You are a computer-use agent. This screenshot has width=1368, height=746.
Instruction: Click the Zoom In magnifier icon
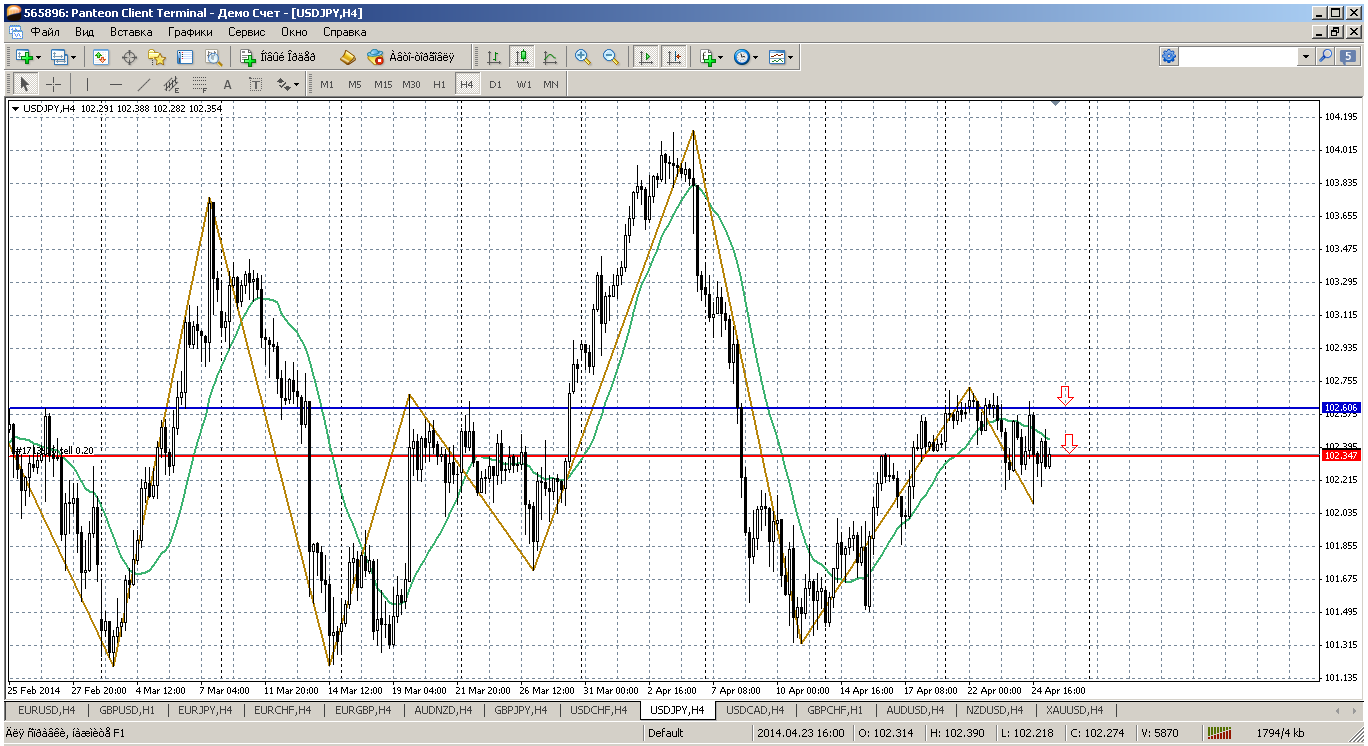click(x=583, y=57)
